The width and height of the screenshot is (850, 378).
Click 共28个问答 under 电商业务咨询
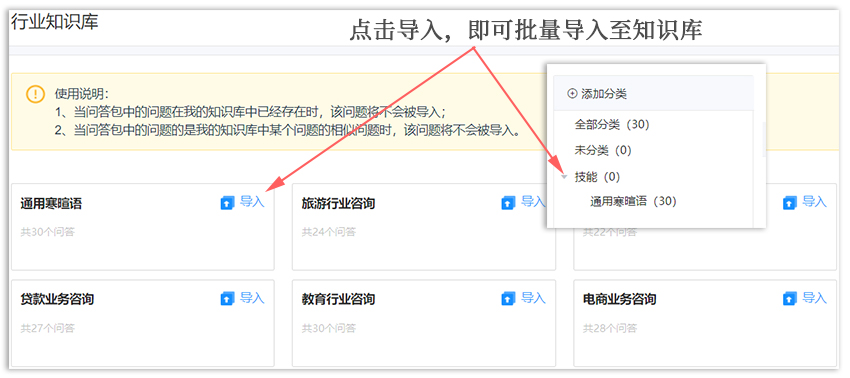(x=610, y=328)
